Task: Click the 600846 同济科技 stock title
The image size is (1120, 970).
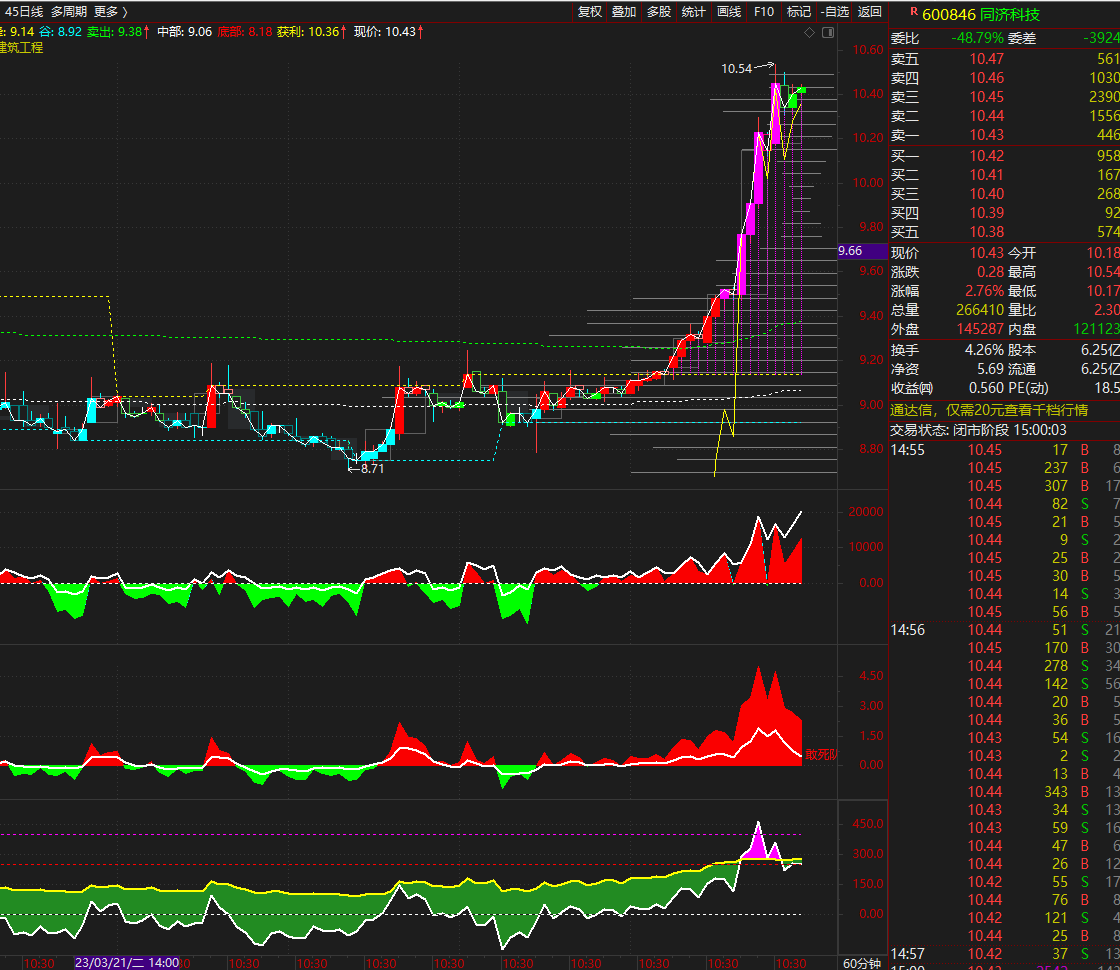Action: [x=980, y=14]
